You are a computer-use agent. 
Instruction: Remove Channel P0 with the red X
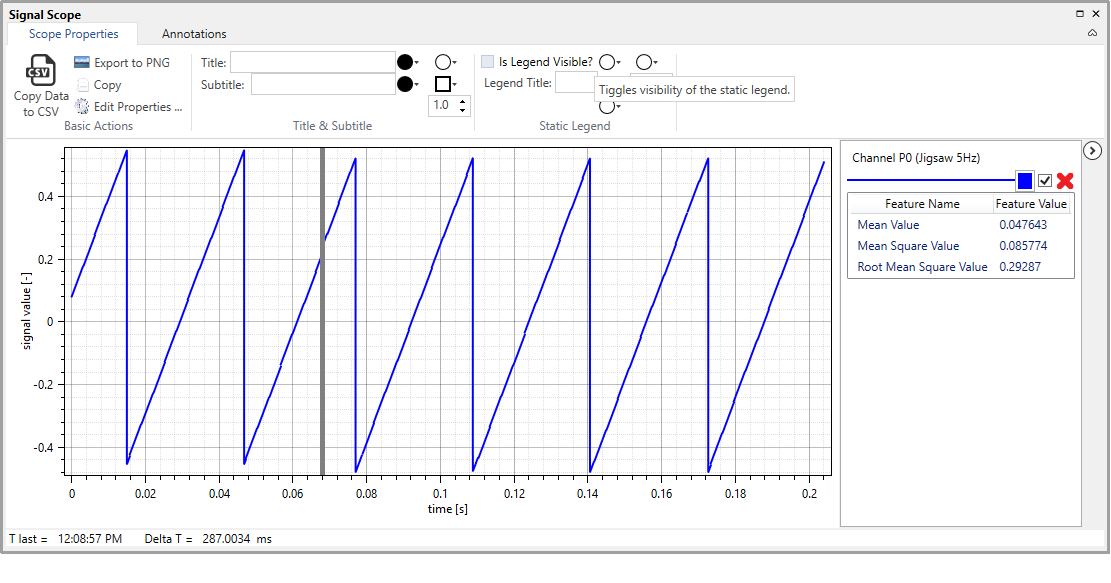(x=1065, y=181)
